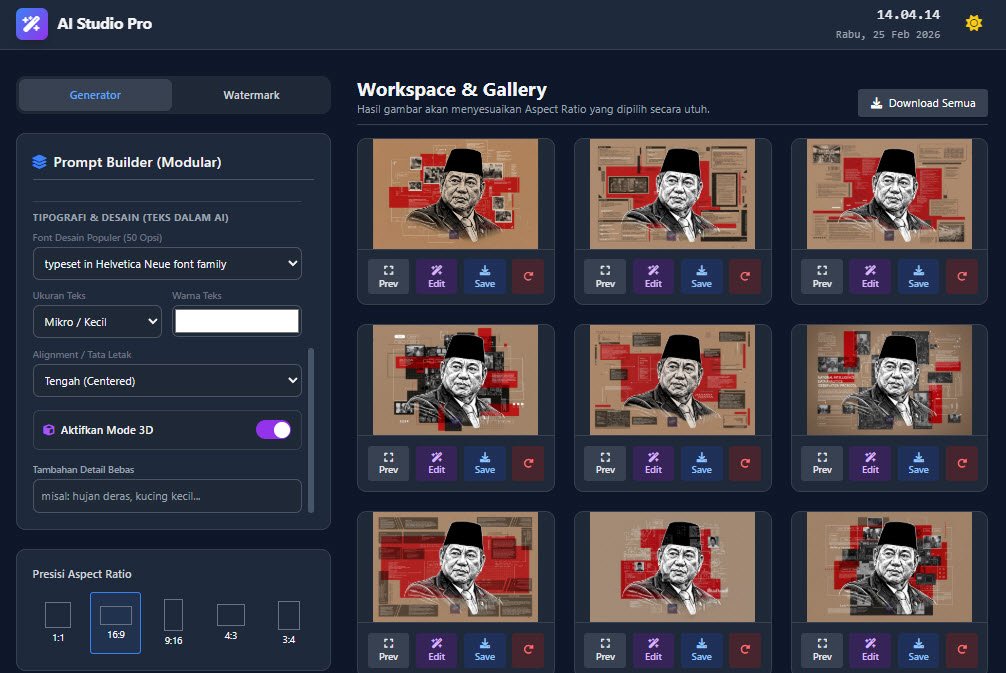Image resolution: width=1006 pixels, height=673 pixels.
Task: Preview the center image of the gallery
Action: pyautogui.click(x=605, y=463)
